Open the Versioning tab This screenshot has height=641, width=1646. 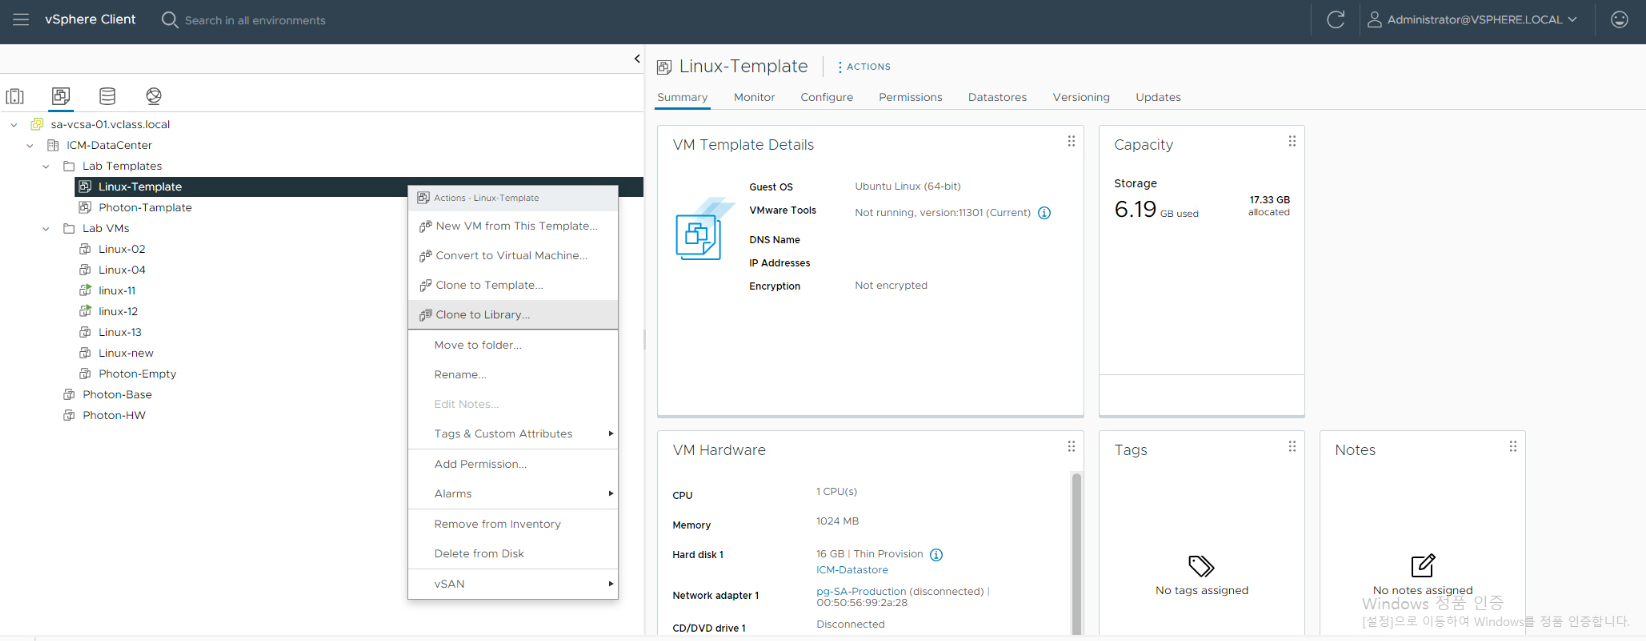[1081, 98]
